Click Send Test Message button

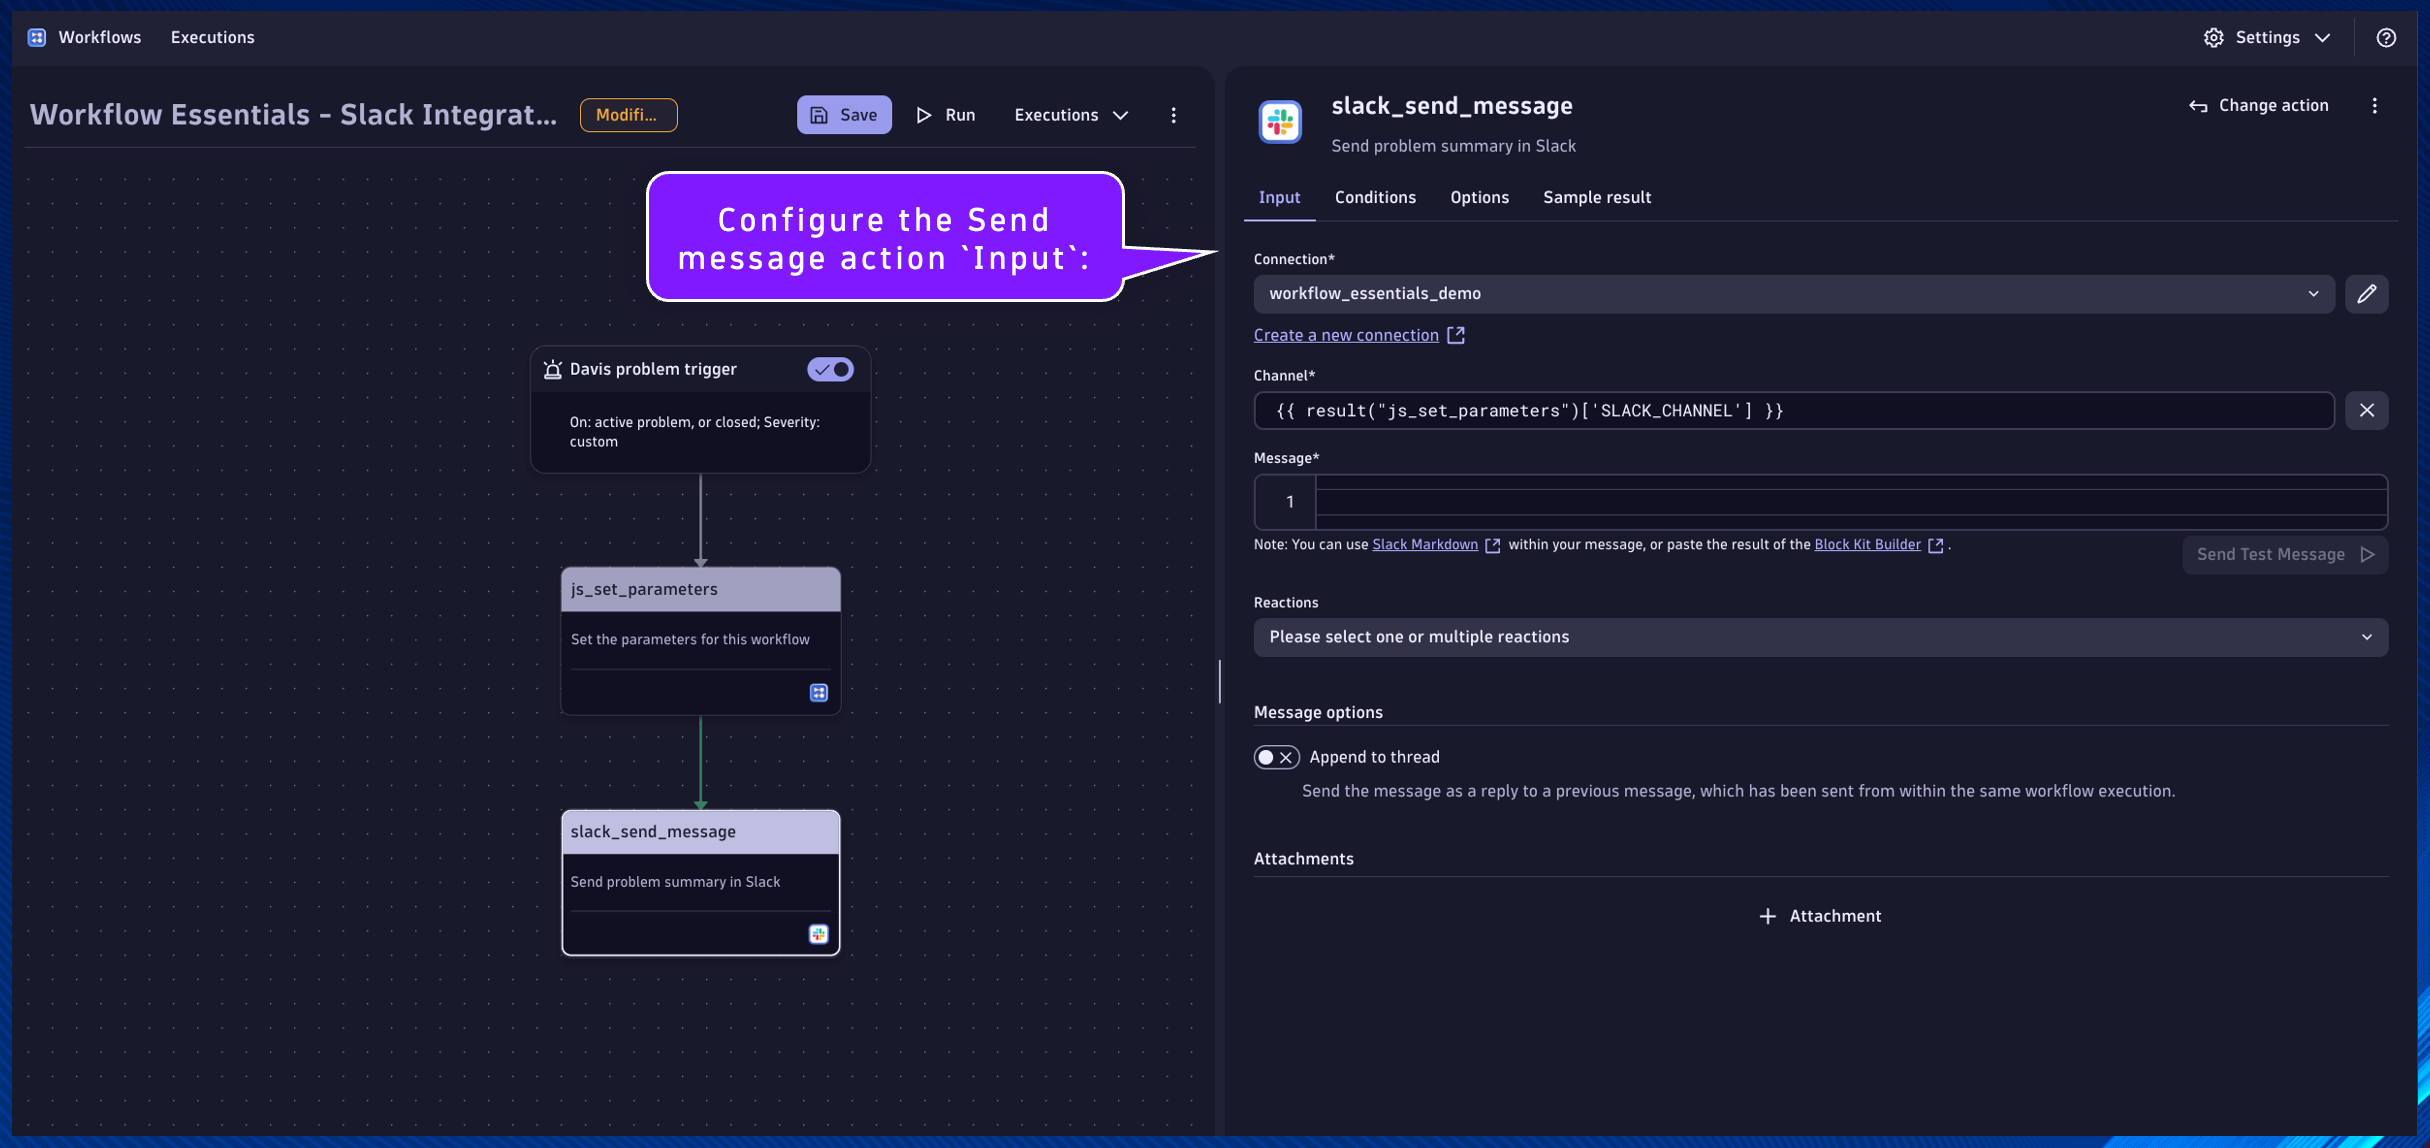[2284, 555]
